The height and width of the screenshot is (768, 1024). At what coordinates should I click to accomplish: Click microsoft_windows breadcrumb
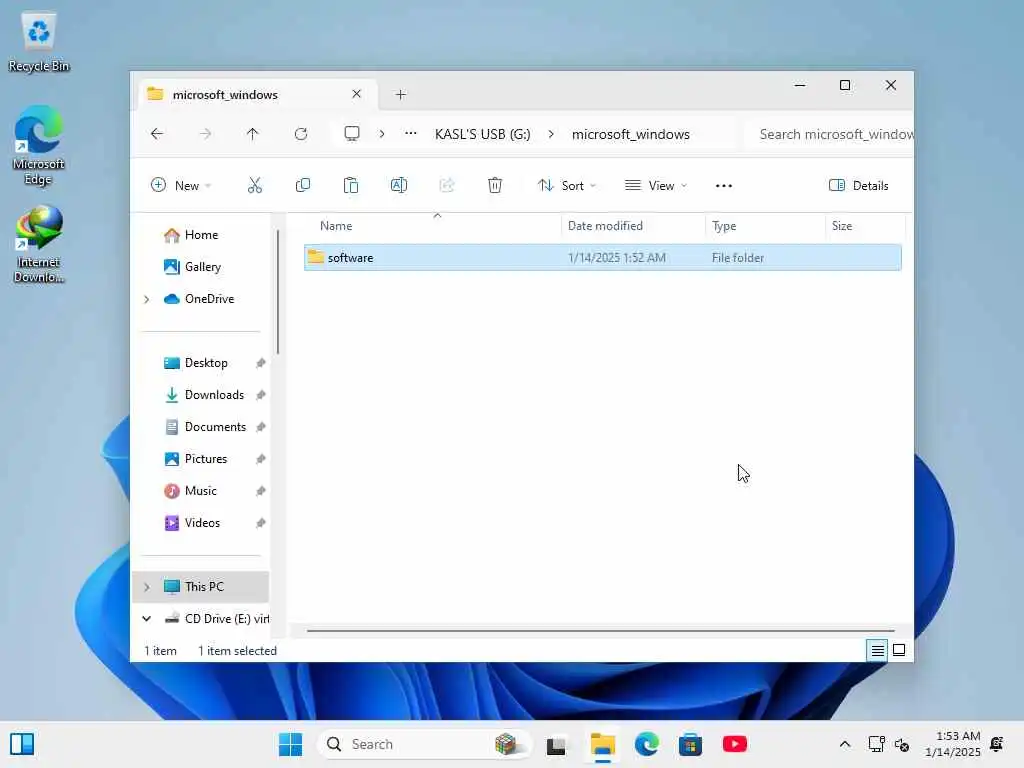[x=631, y=134]
